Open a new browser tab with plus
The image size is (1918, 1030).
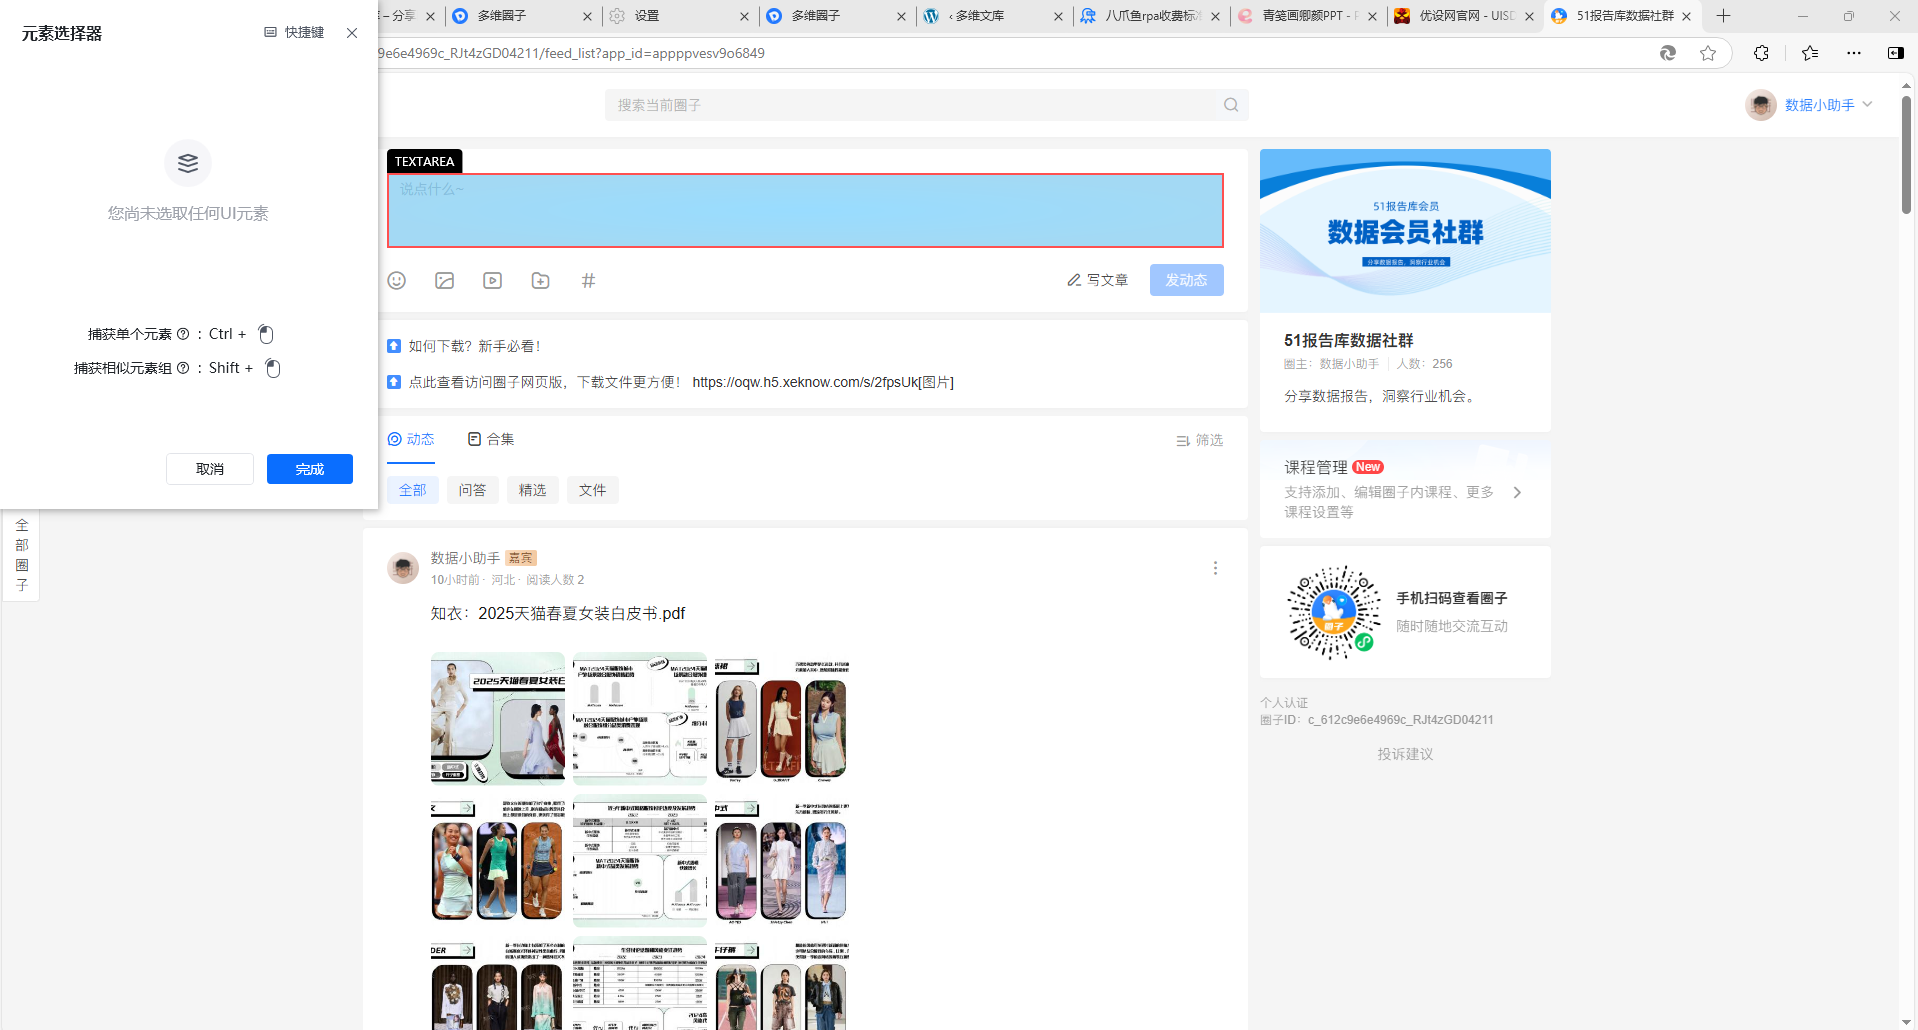[x=1723, y=16]
